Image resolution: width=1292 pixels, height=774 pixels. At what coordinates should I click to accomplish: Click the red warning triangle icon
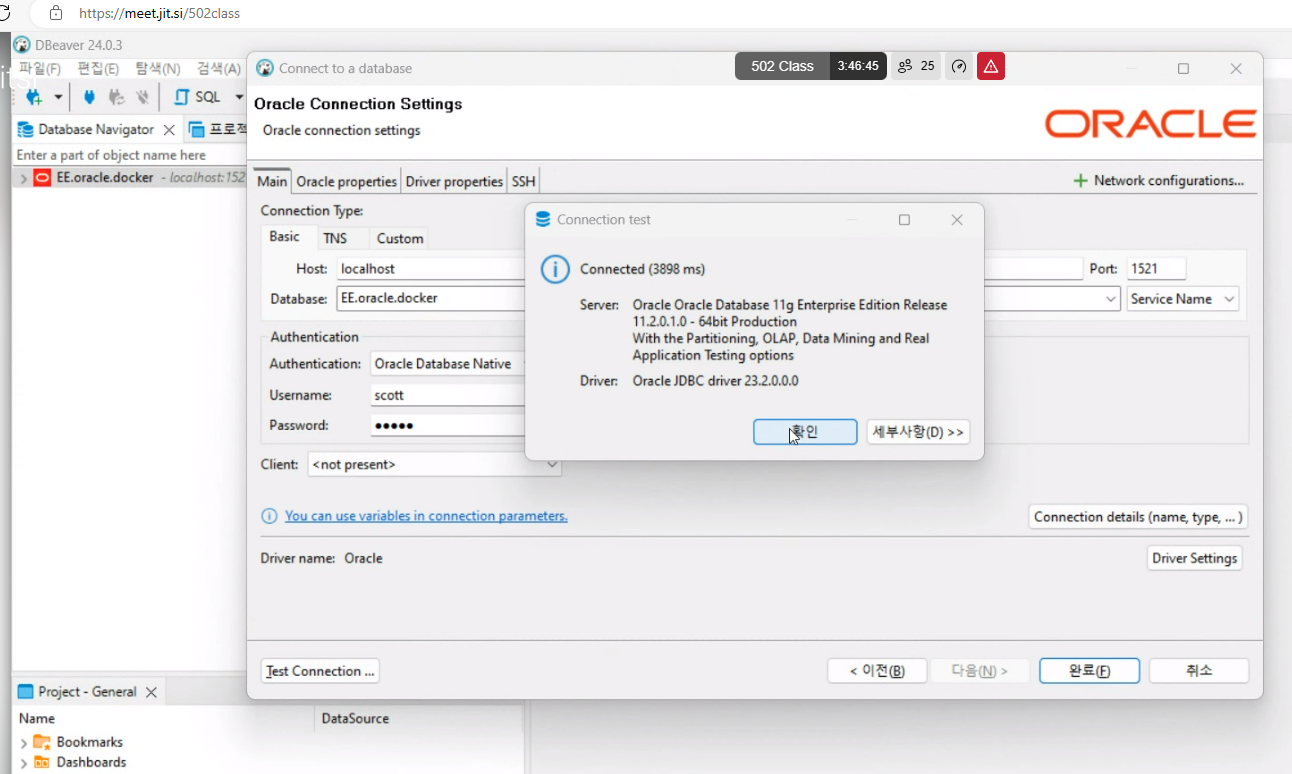pos(991,66)
